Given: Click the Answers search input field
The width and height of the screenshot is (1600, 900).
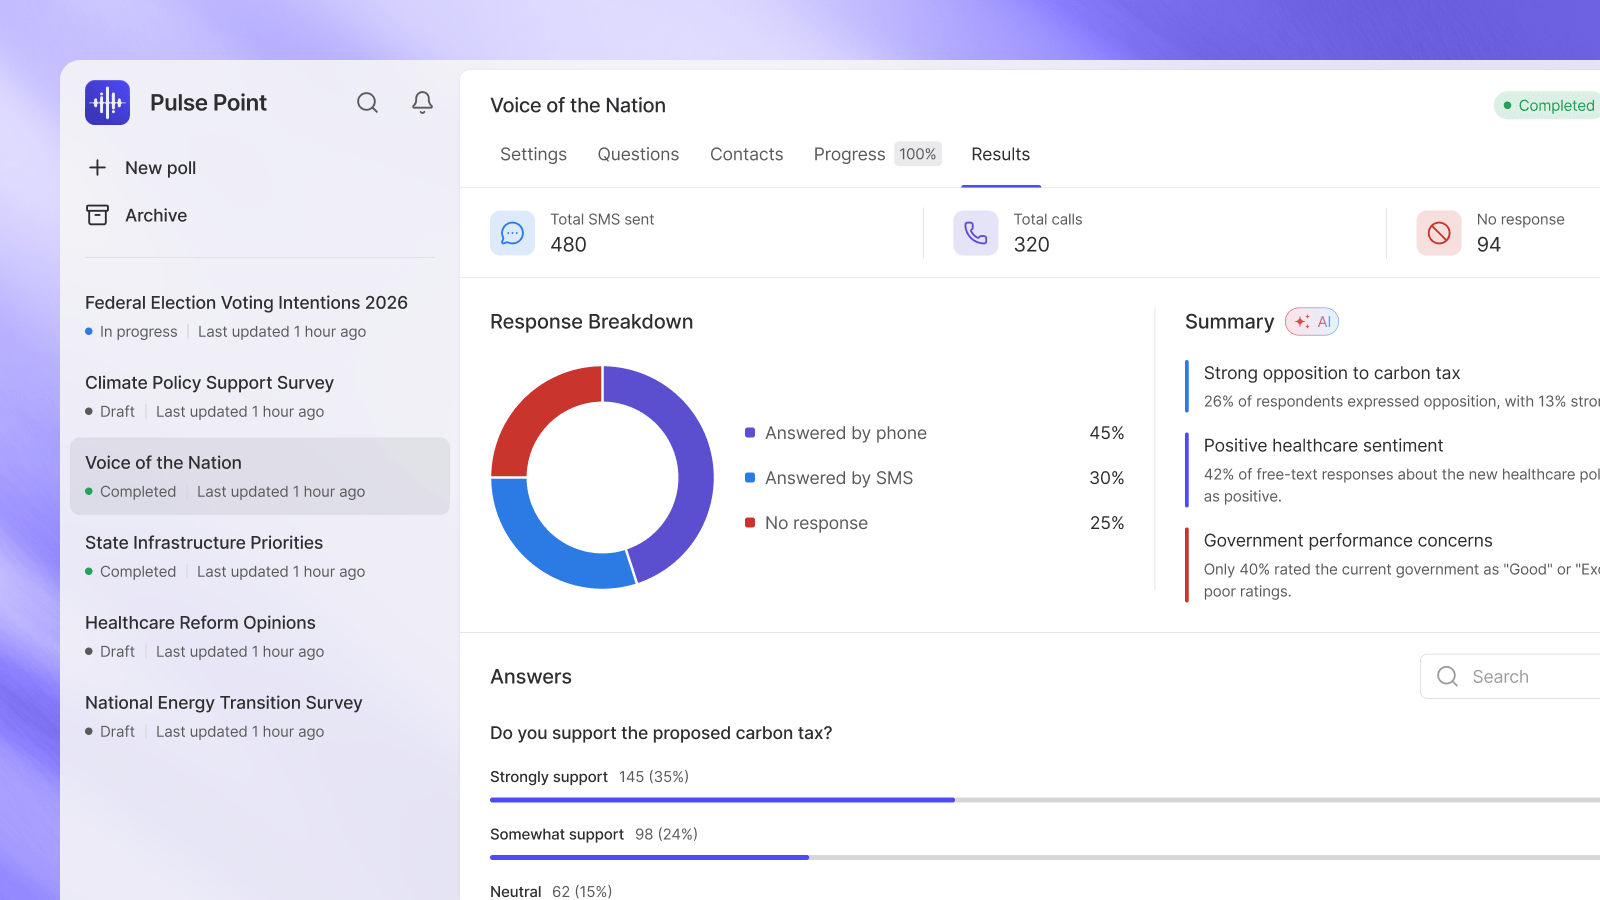Looking at the screenshot, I should pyautogui.click(x=1510, y=676).
